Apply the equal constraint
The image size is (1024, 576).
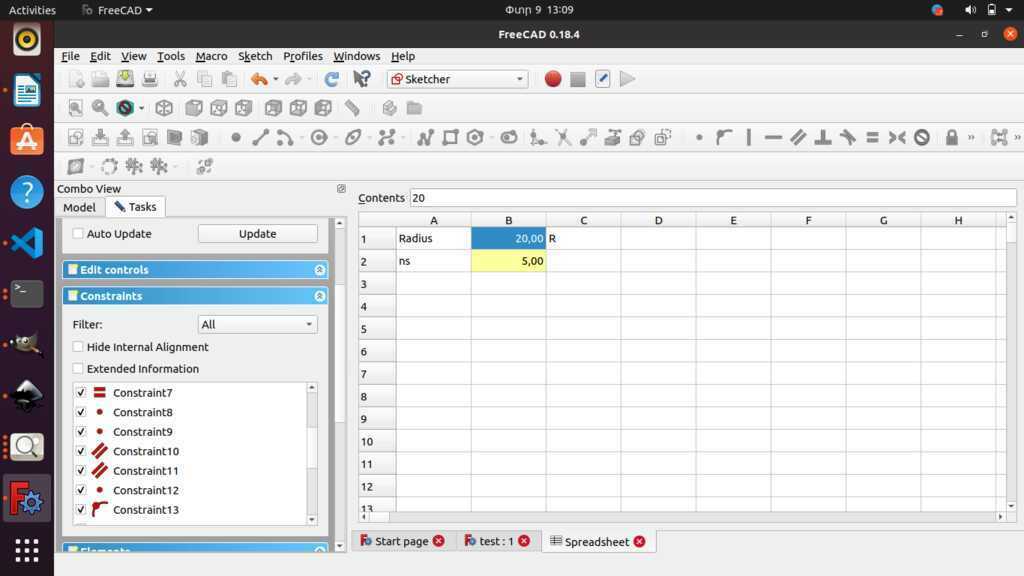(872, 137)
